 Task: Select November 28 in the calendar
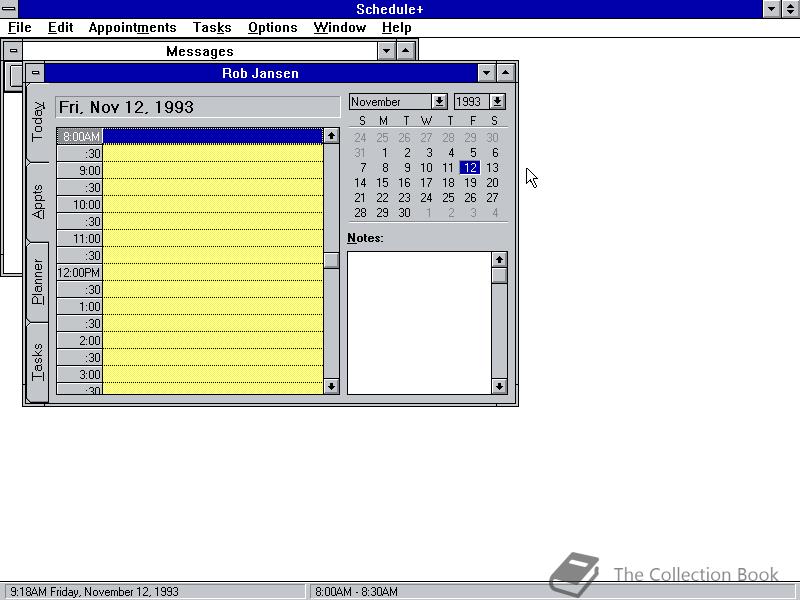point(360,213)
